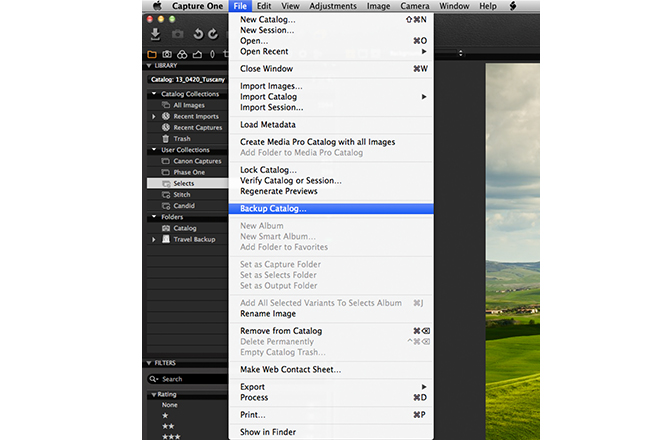This screenshot has width=660, height=440.
Task: Open the Edit menu
Action: pyautogui.click(x=264, y=6)
